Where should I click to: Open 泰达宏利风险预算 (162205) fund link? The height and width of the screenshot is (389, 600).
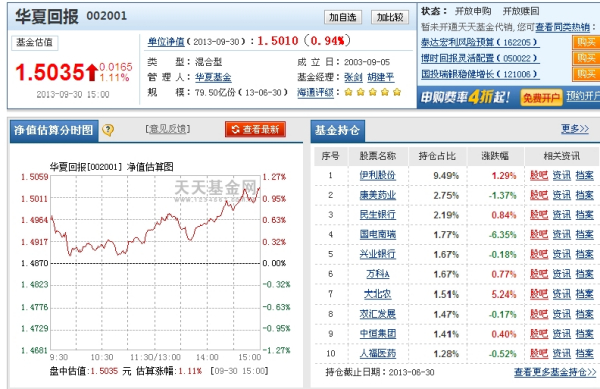480,42
